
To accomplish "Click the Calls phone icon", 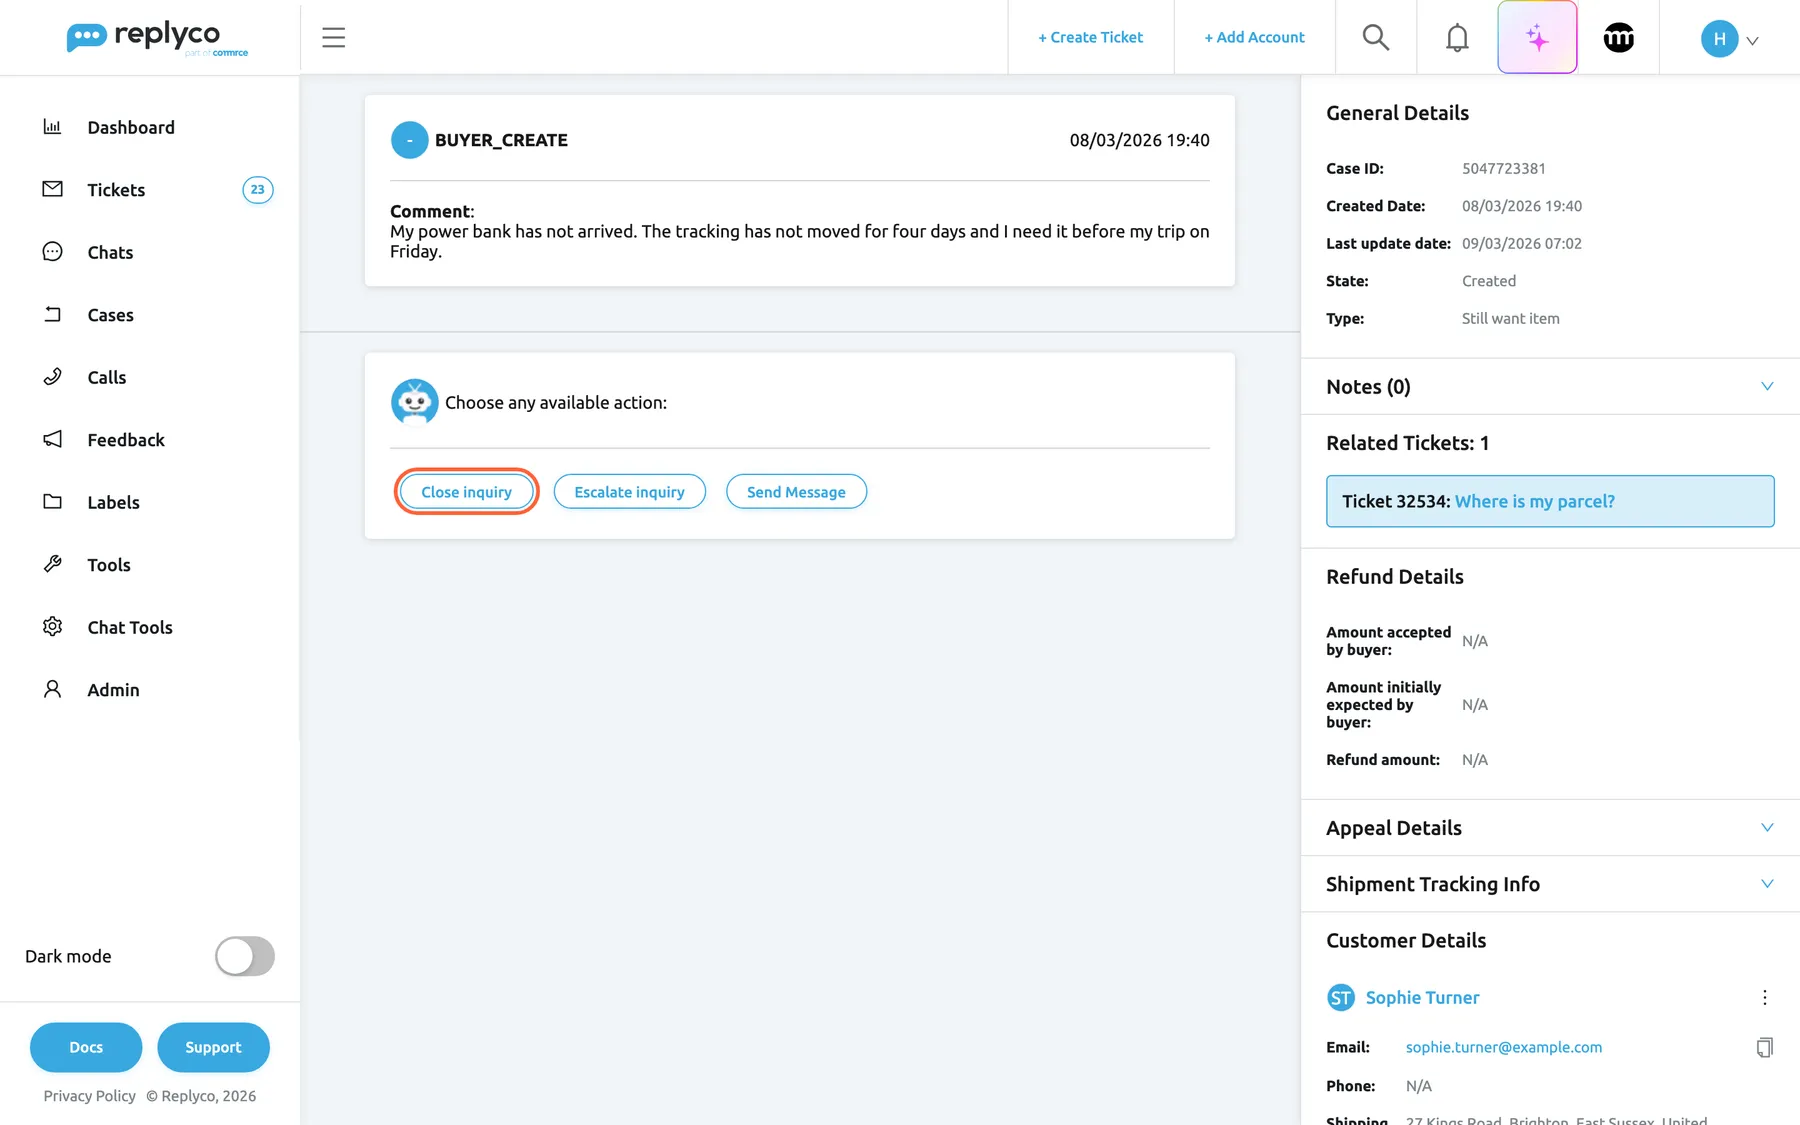I will (x=52, y=377).
